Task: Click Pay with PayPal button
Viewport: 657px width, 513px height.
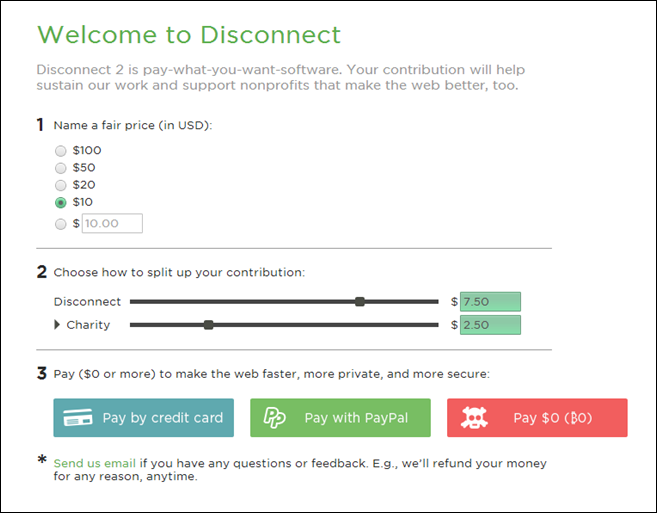Action: [x=340, y=418]
